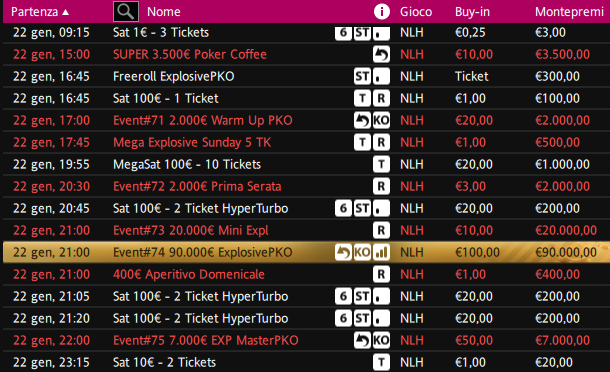Click the R badge on Event#72 Prima Serata
The height and width of the screenshot is (372, 610).
coord(381,186)
